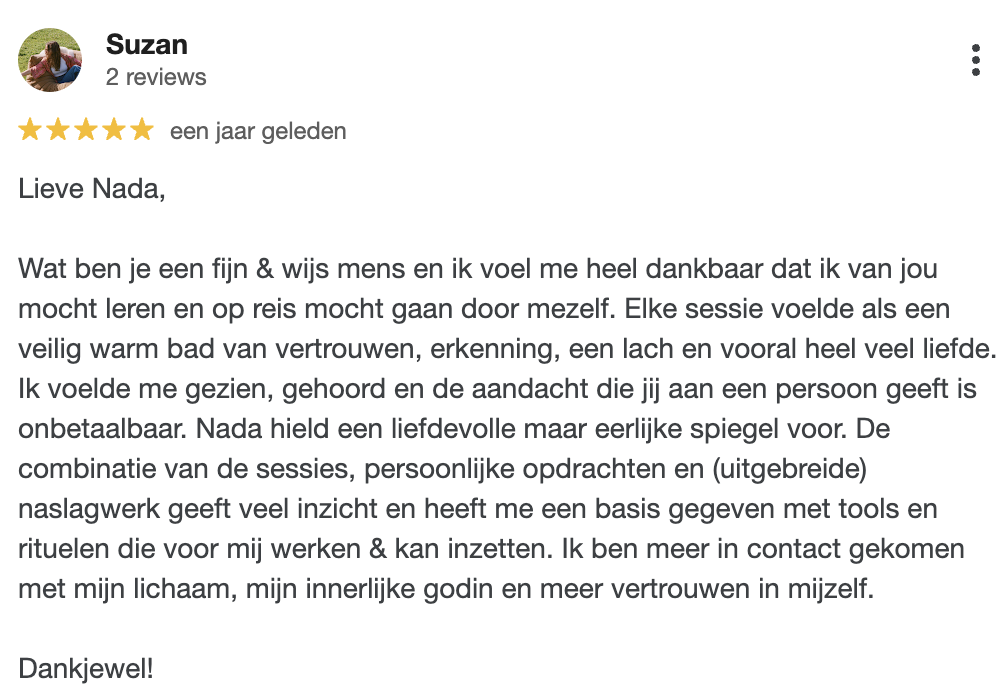The height and width of the screenshot is (692, 1006).
Task: Click the word 'onbetaalbaar' in the review
Action: 102,429
